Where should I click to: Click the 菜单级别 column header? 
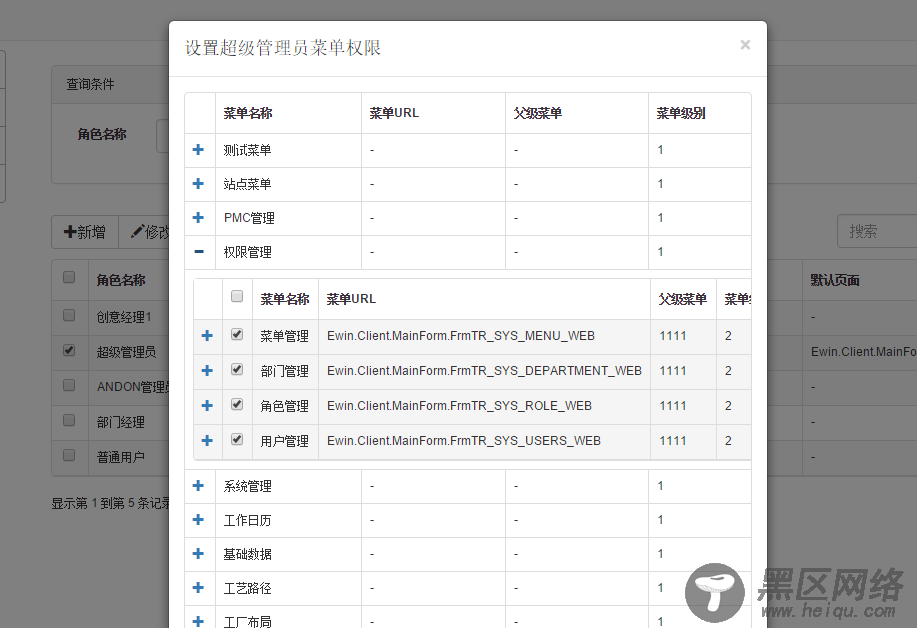[699, 113]
